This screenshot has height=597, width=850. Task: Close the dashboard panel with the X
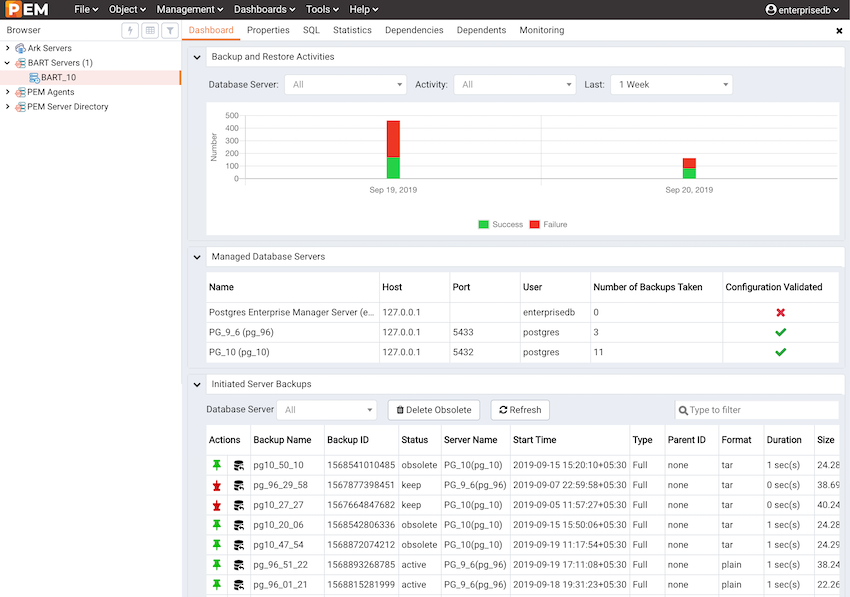coord(839,31)
